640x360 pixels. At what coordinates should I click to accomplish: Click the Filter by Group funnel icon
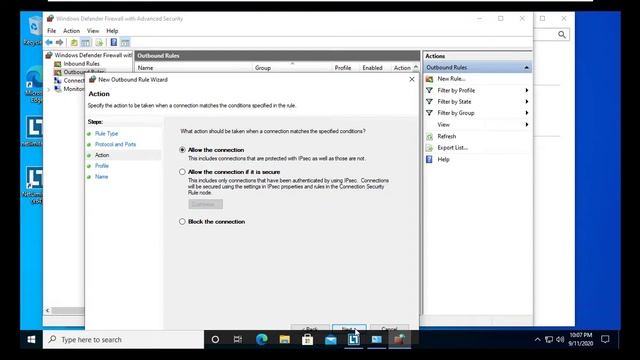click(429, 113)
